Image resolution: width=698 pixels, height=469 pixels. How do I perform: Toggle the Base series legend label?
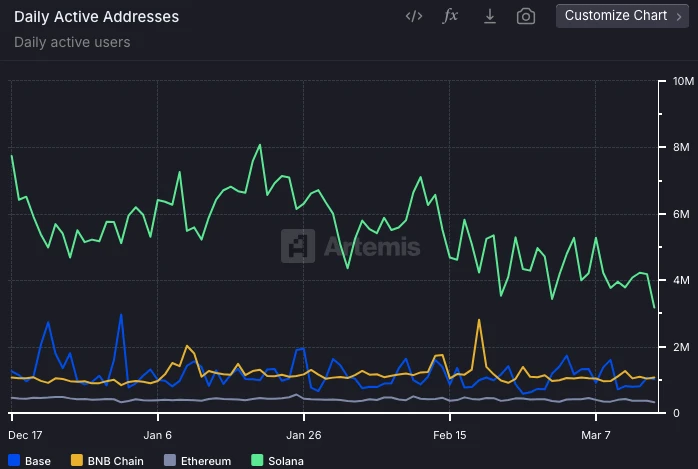[38, 461]
